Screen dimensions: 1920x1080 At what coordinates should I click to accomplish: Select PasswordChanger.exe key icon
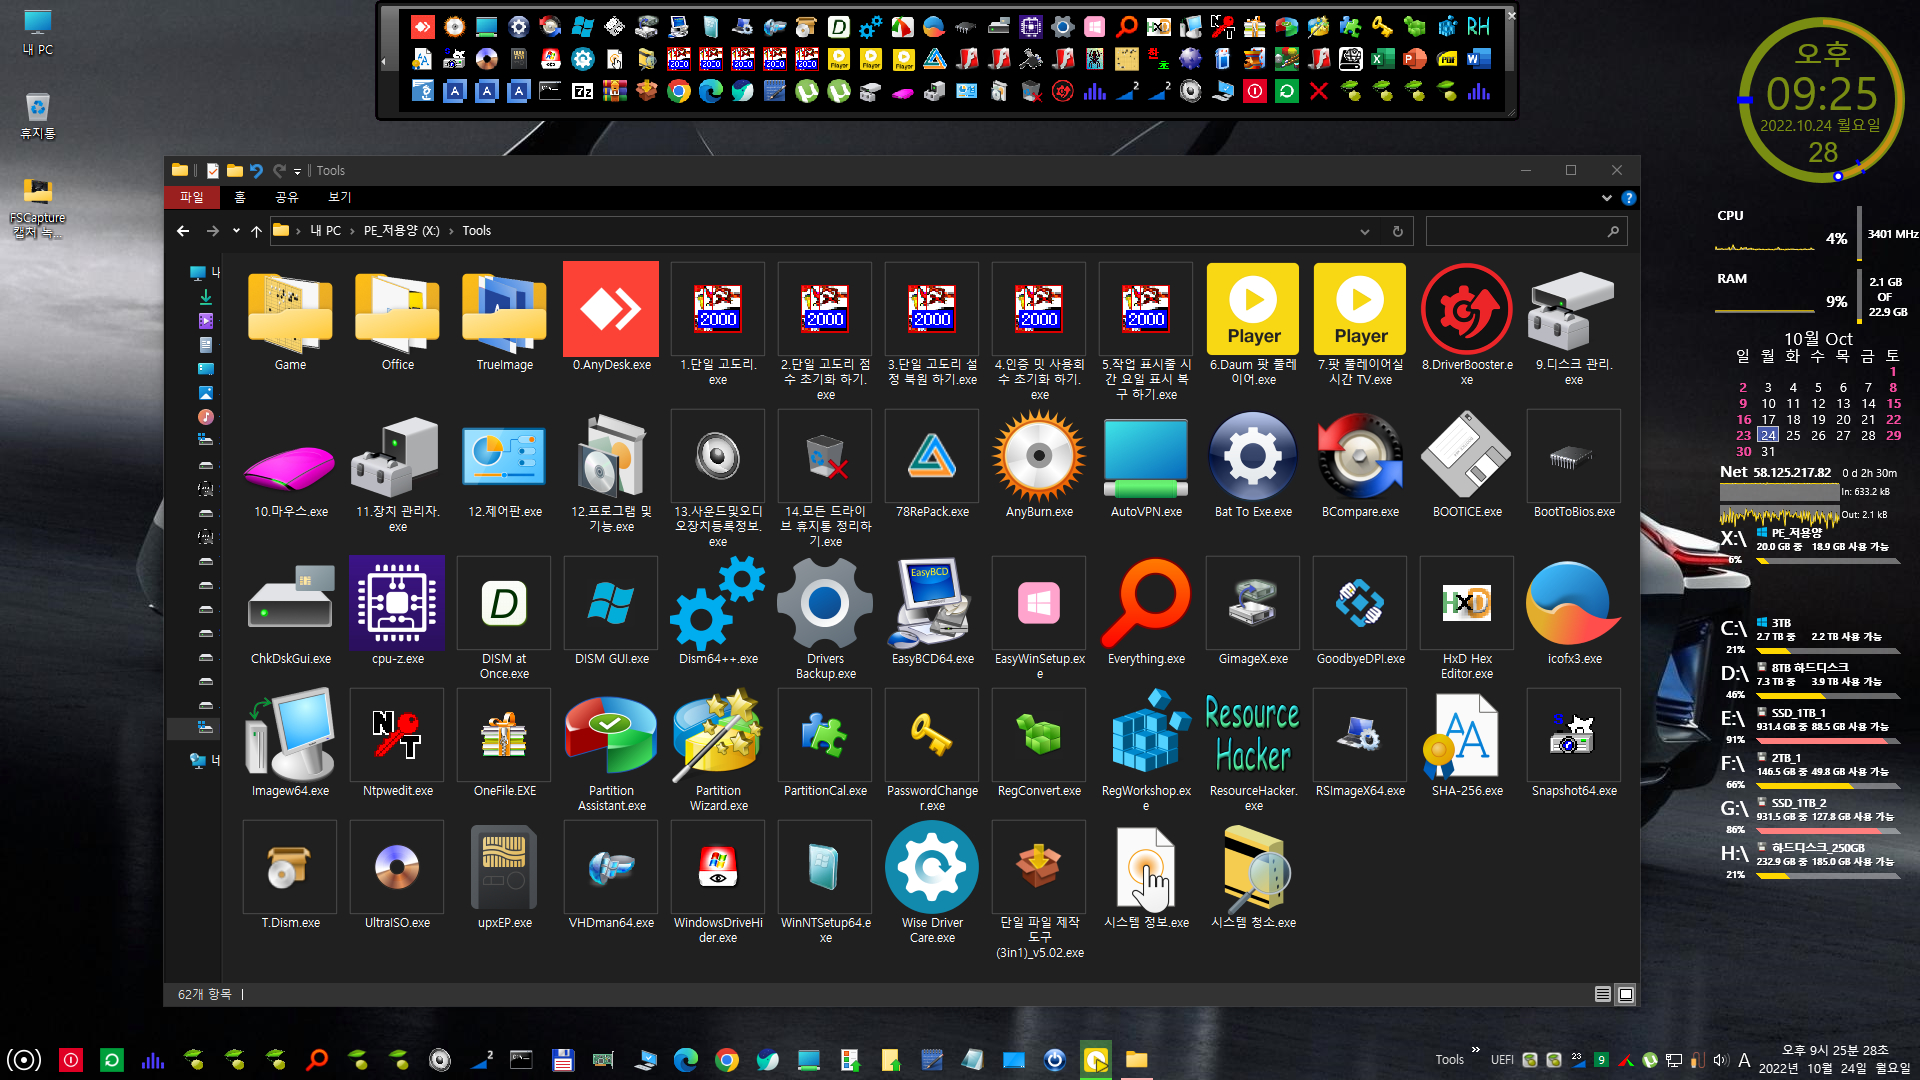[x=932, y=735]
